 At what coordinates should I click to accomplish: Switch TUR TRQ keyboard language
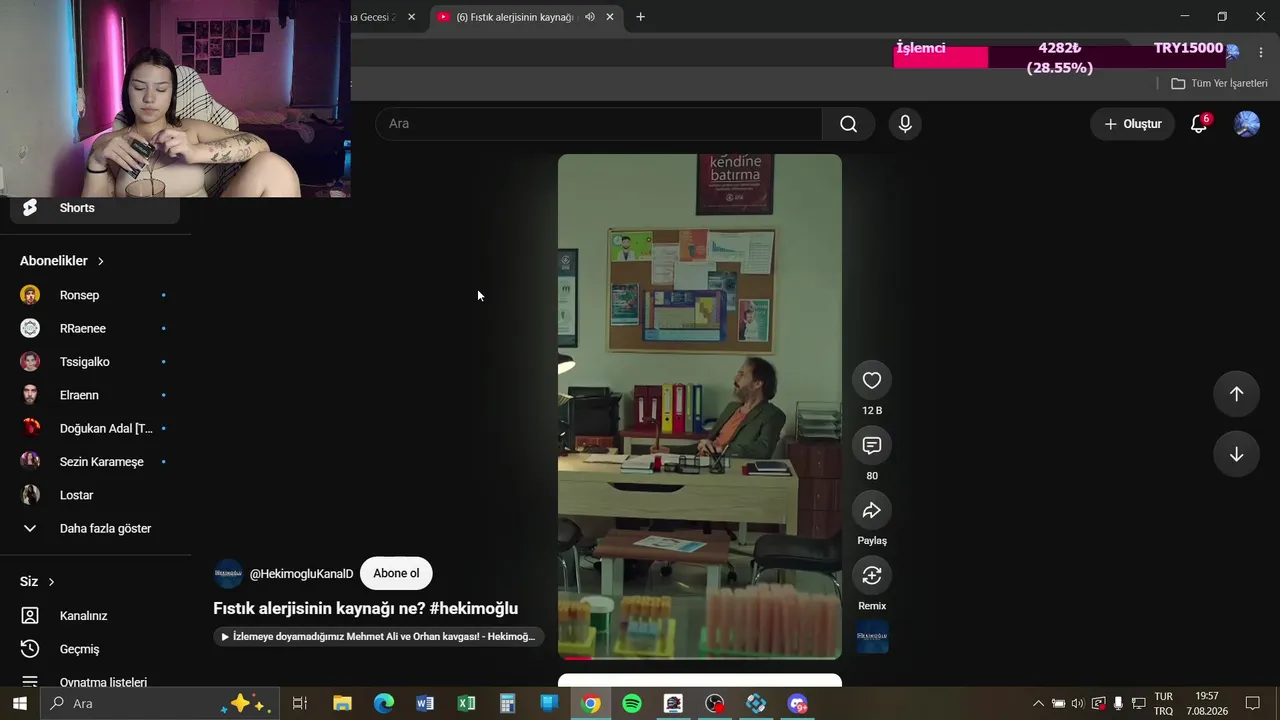[x=1164, y=704]
